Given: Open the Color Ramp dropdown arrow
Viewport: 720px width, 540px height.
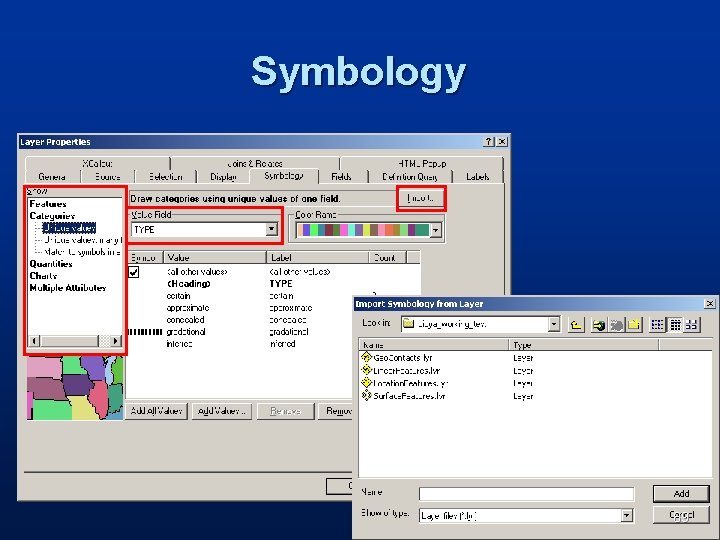Looking at the screenshot, I should point(435,230).
